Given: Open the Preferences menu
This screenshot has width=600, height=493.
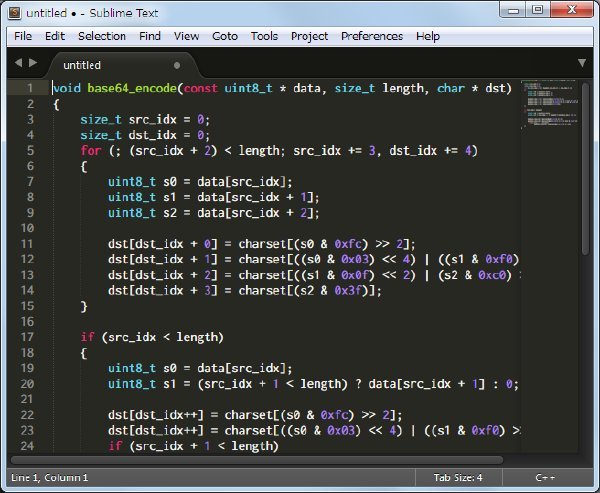Looking at the screenshot, I should click(372, 36).
